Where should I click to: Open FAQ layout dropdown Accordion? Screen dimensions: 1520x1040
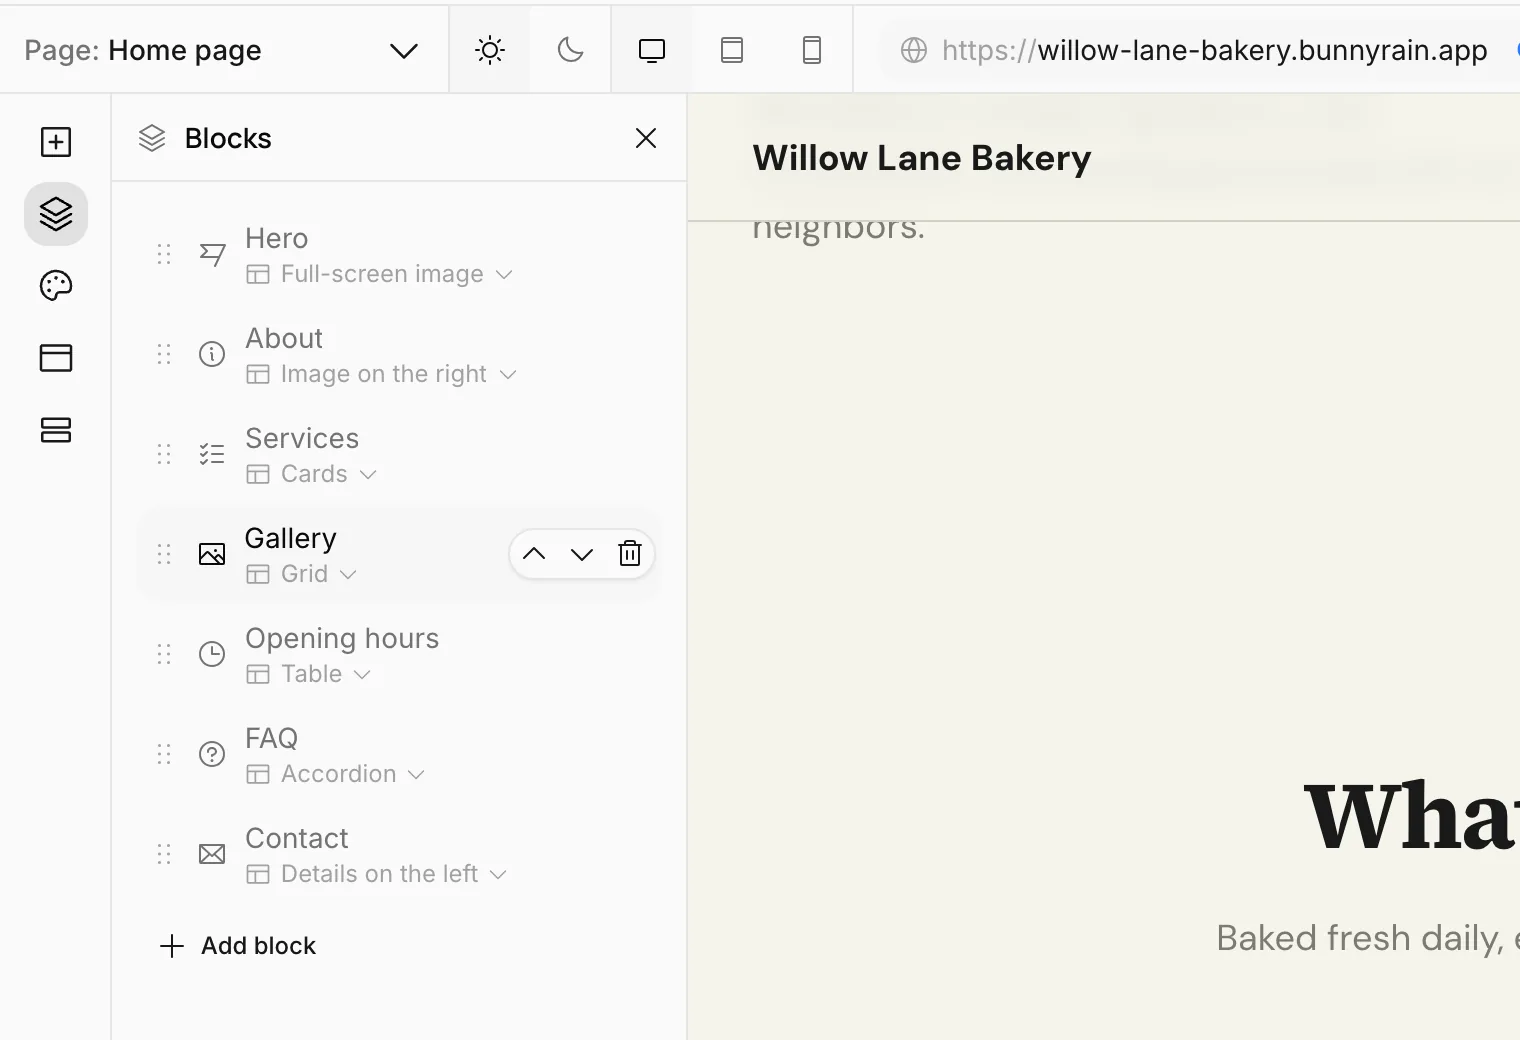[336, 774]
